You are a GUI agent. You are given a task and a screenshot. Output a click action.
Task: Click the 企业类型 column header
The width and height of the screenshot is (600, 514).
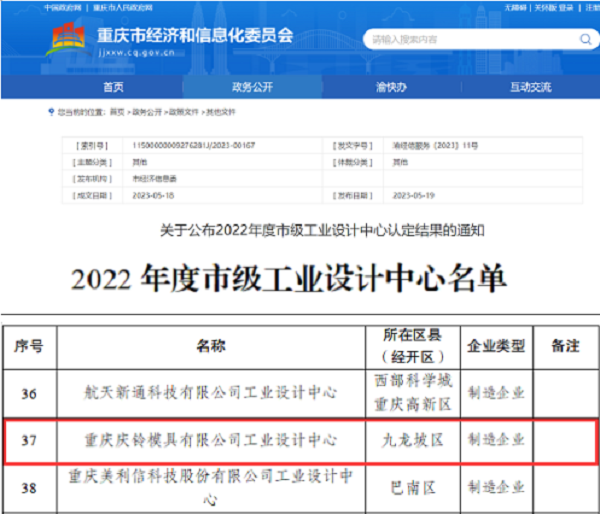click(496, 346)
